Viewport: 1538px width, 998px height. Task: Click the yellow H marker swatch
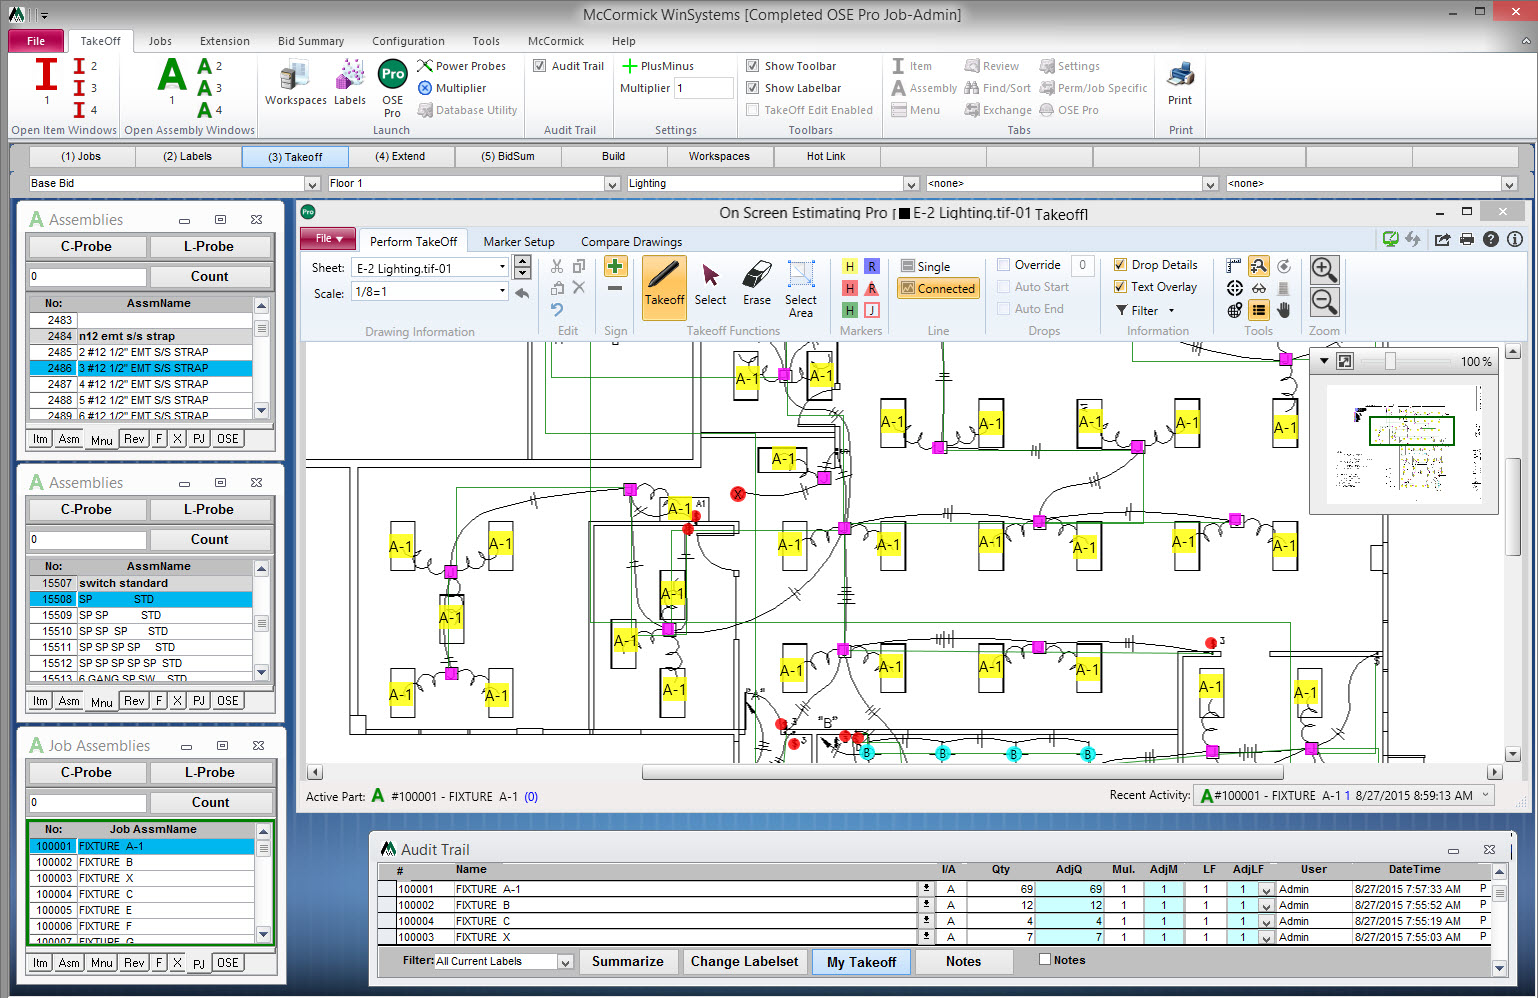(849, 266)
